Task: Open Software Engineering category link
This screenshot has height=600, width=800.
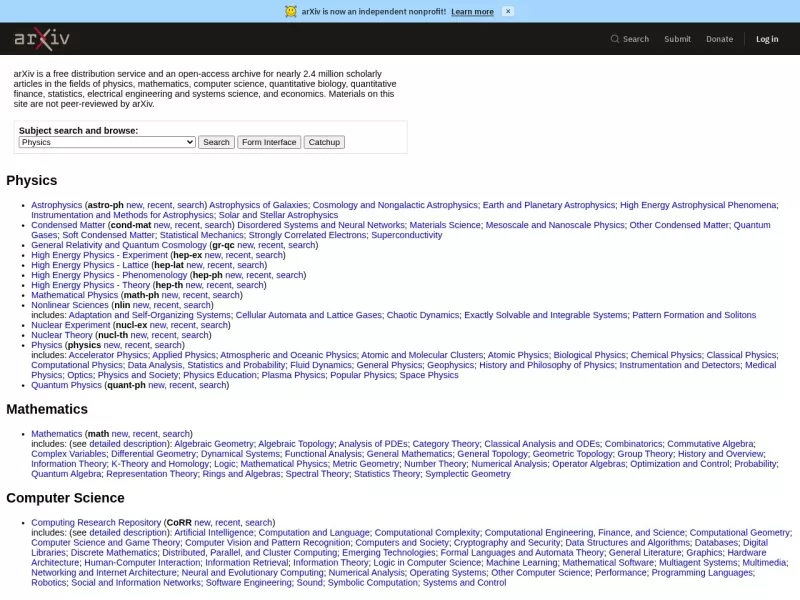Action: pos(248,583)
